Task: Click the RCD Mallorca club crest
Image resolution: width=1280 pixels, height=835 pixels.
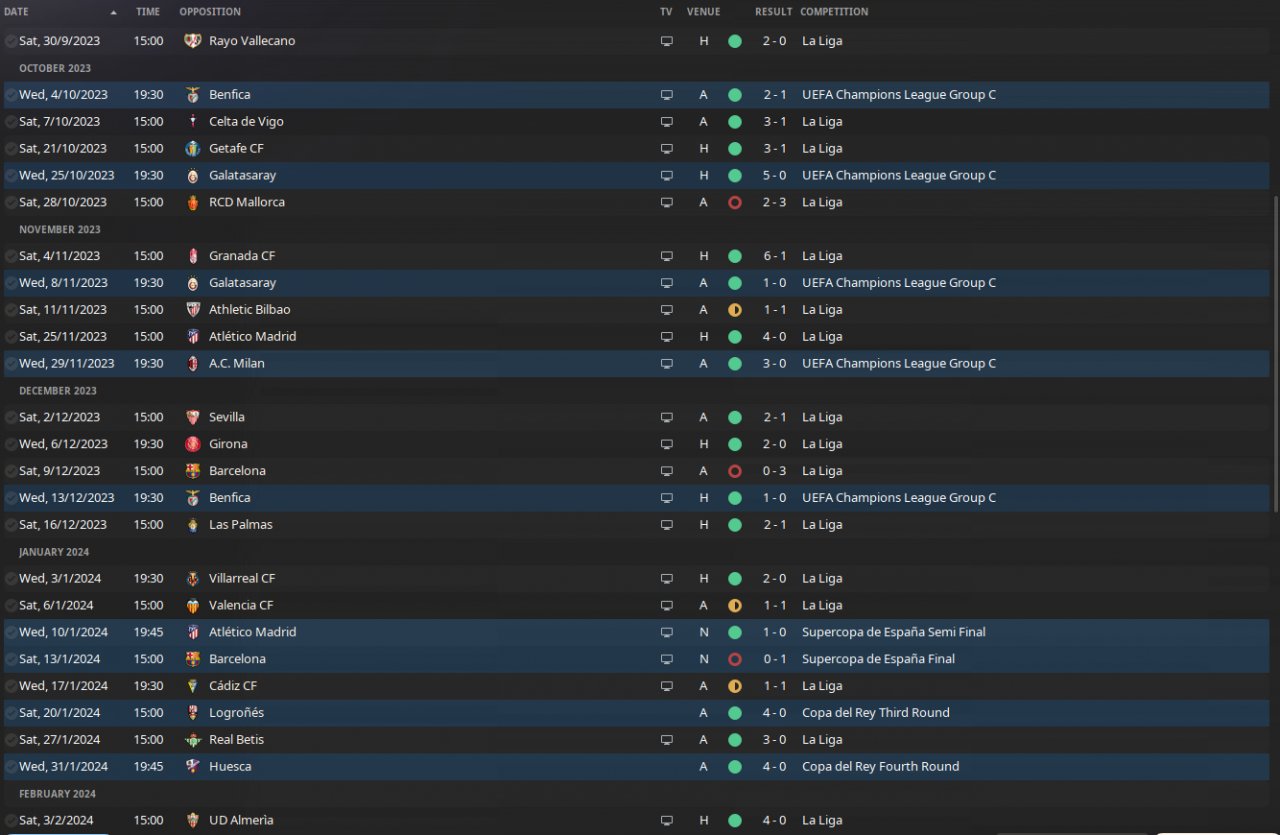Action: [x=193, y=203]
